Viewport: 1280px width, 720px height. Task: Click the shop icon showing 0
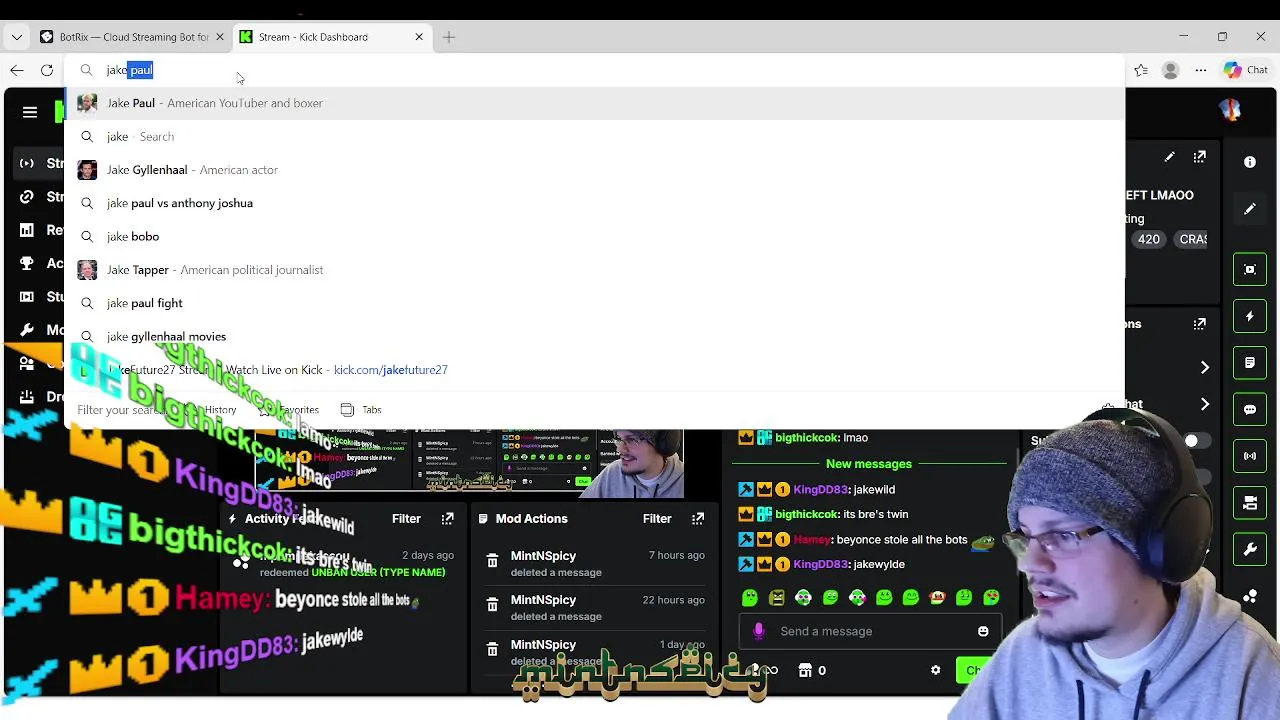812,670
